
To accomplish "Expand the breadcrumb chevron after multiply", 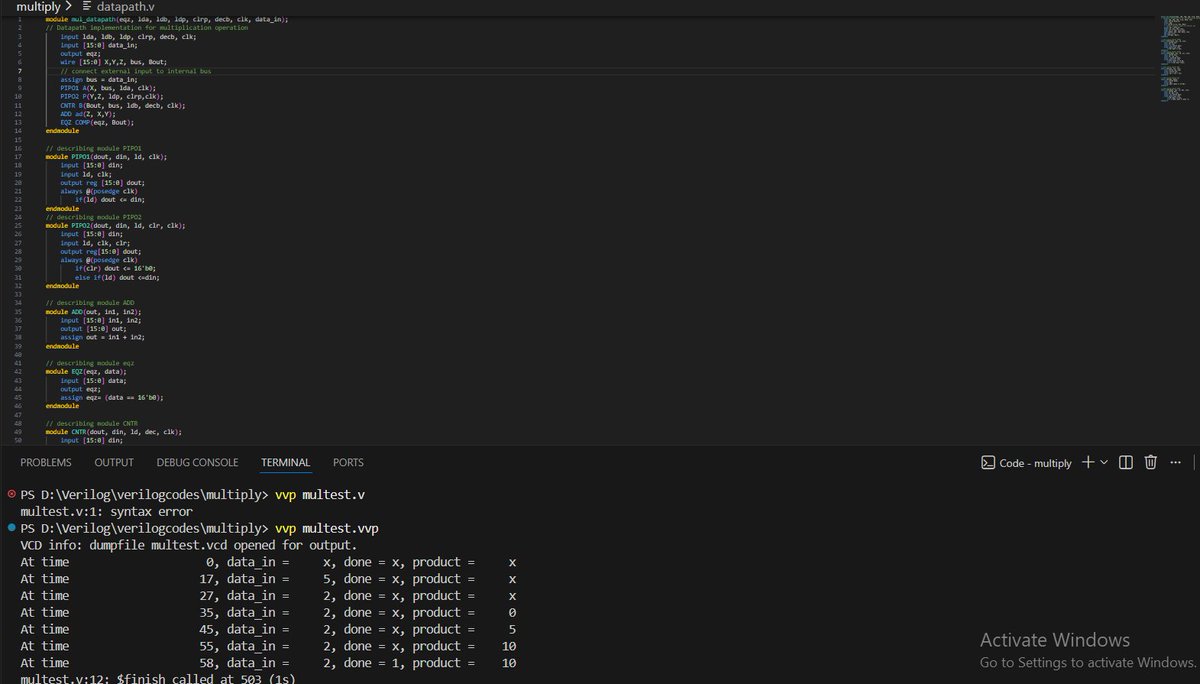I will tap(69, 7).
